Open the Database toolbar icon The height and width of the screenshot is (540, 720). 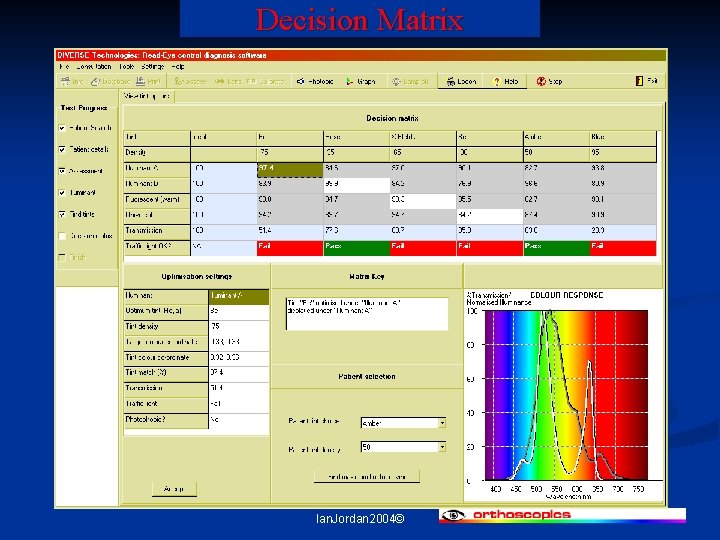(x=110, y=81)
